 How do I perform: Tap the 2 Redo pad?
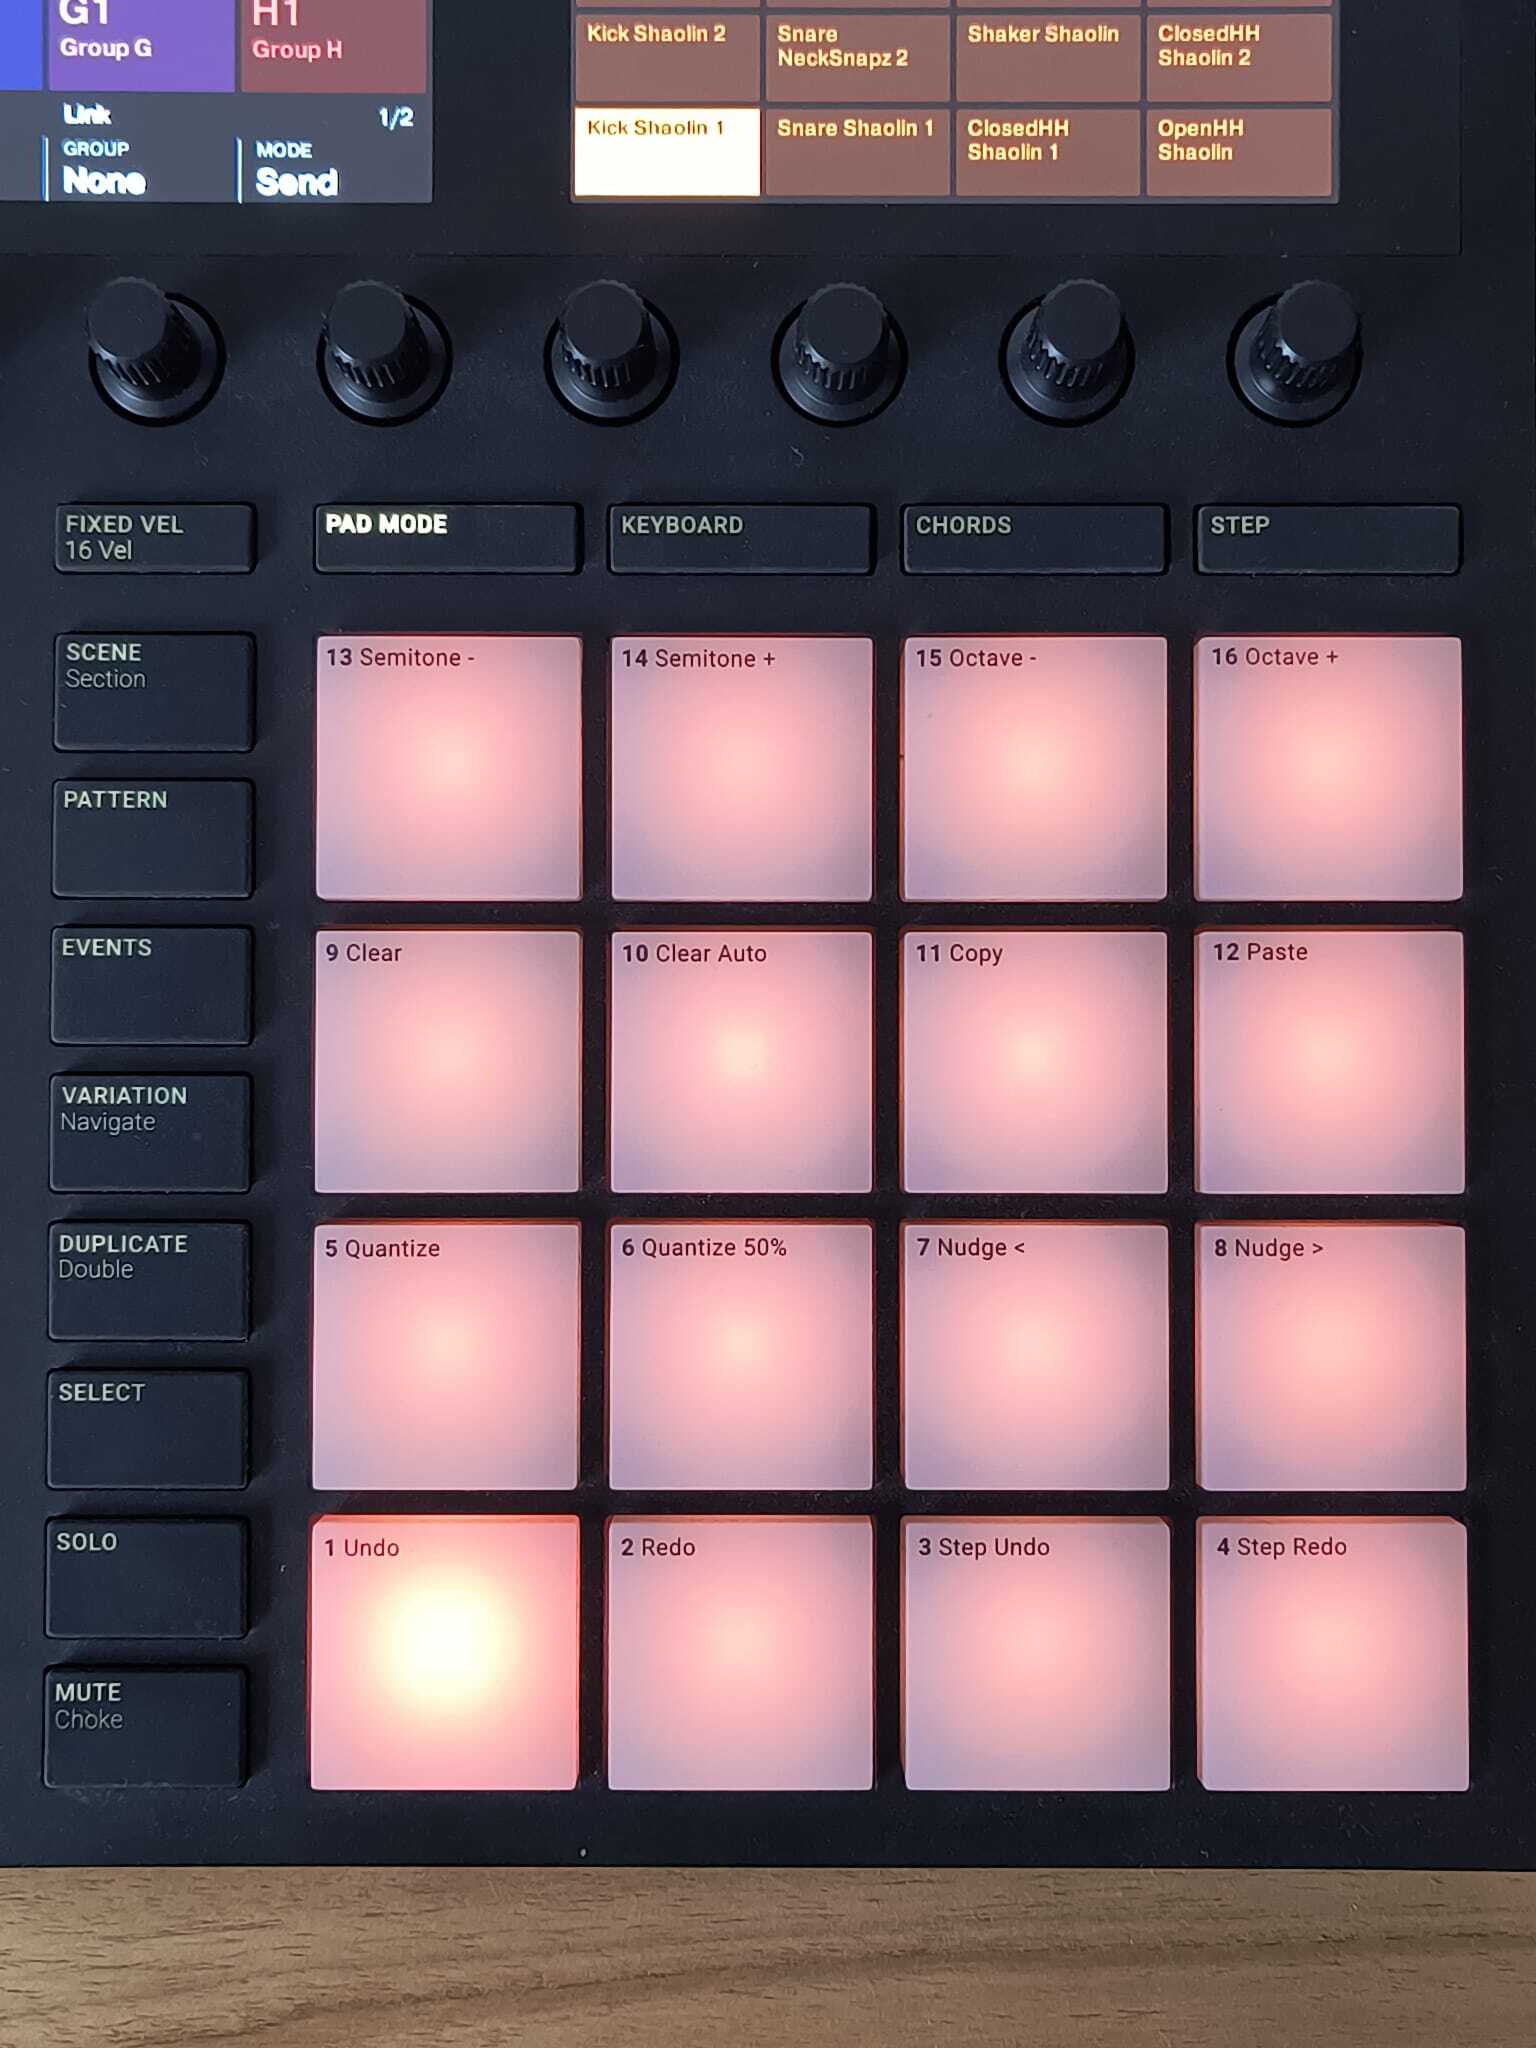(740, 1653)
